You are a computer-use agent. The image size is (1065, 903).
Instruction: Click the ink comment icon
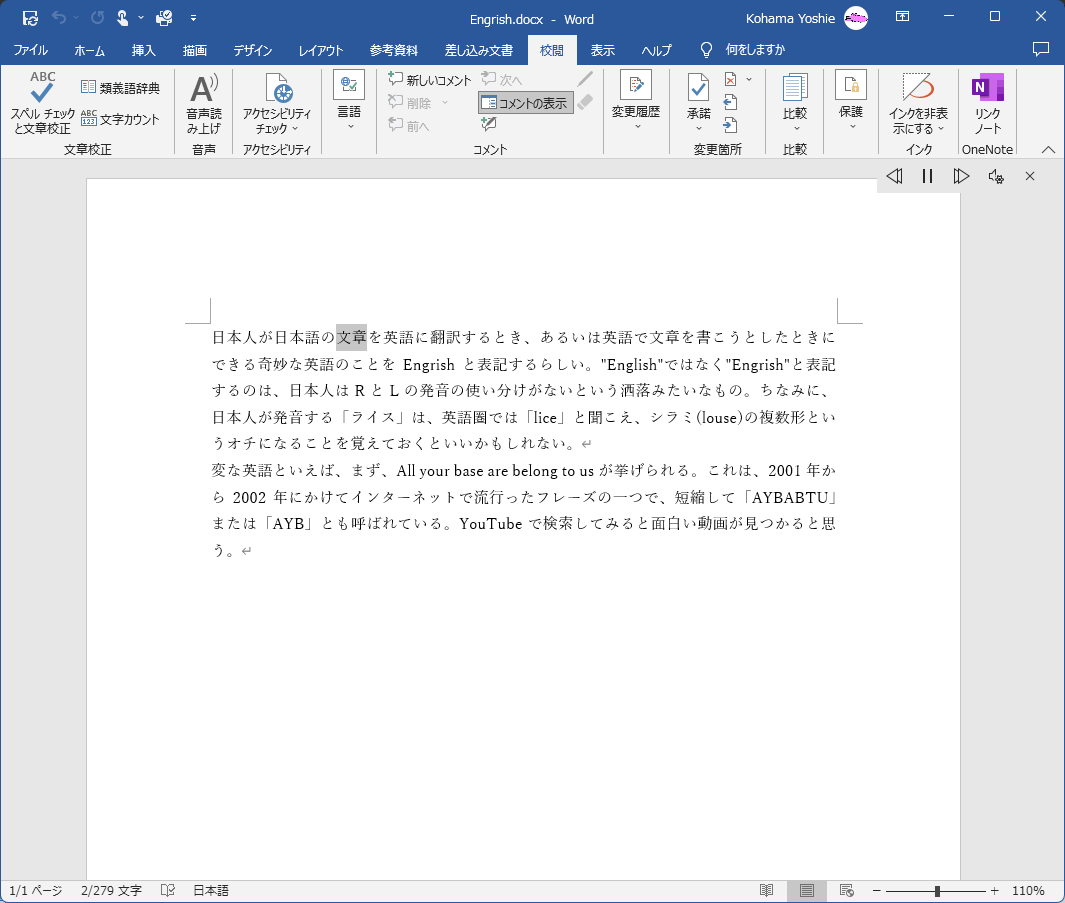point(488,124)
